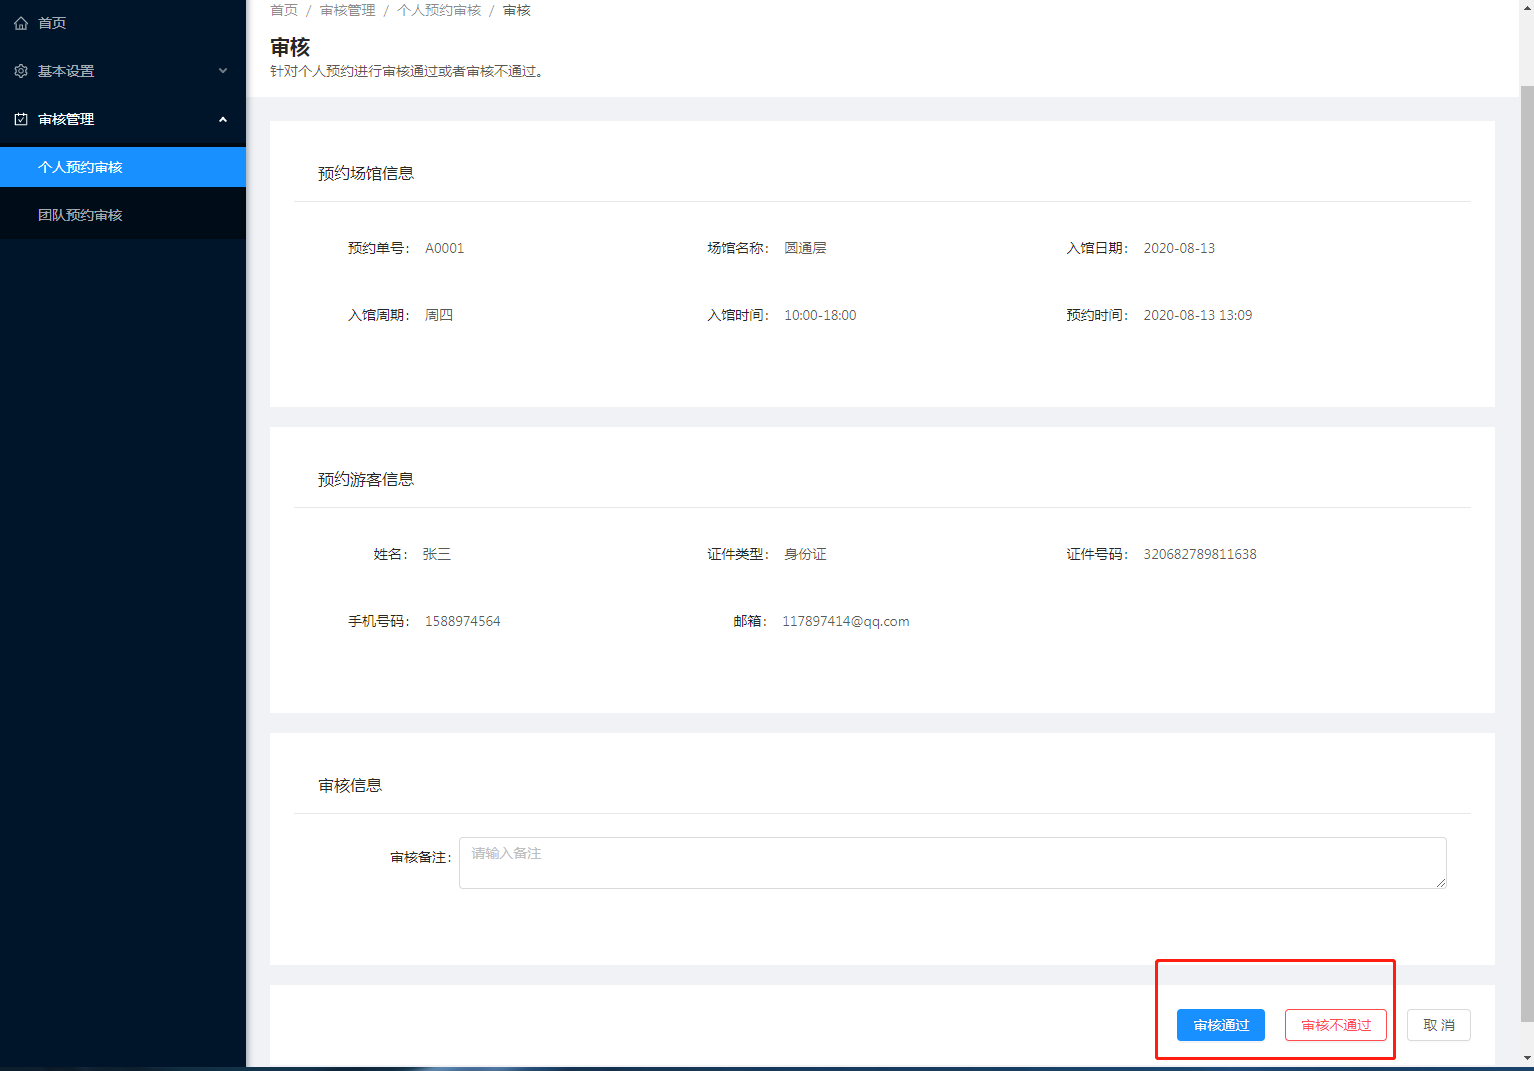
Task: Click the 预约时间 field label
Action: 1097,315
